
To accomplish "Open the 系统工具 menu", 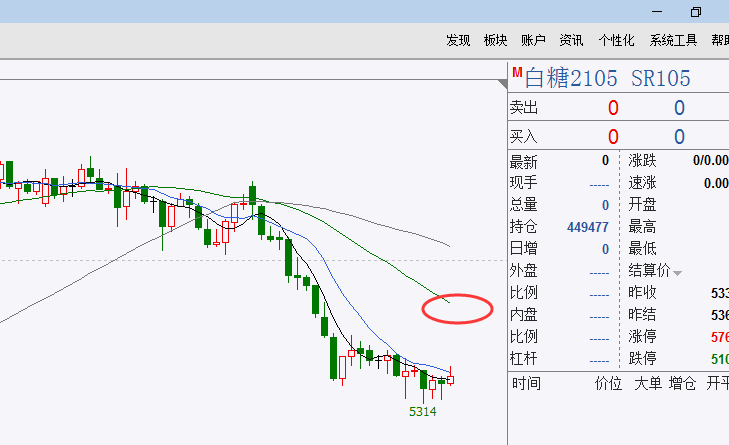I will [673, 40].
